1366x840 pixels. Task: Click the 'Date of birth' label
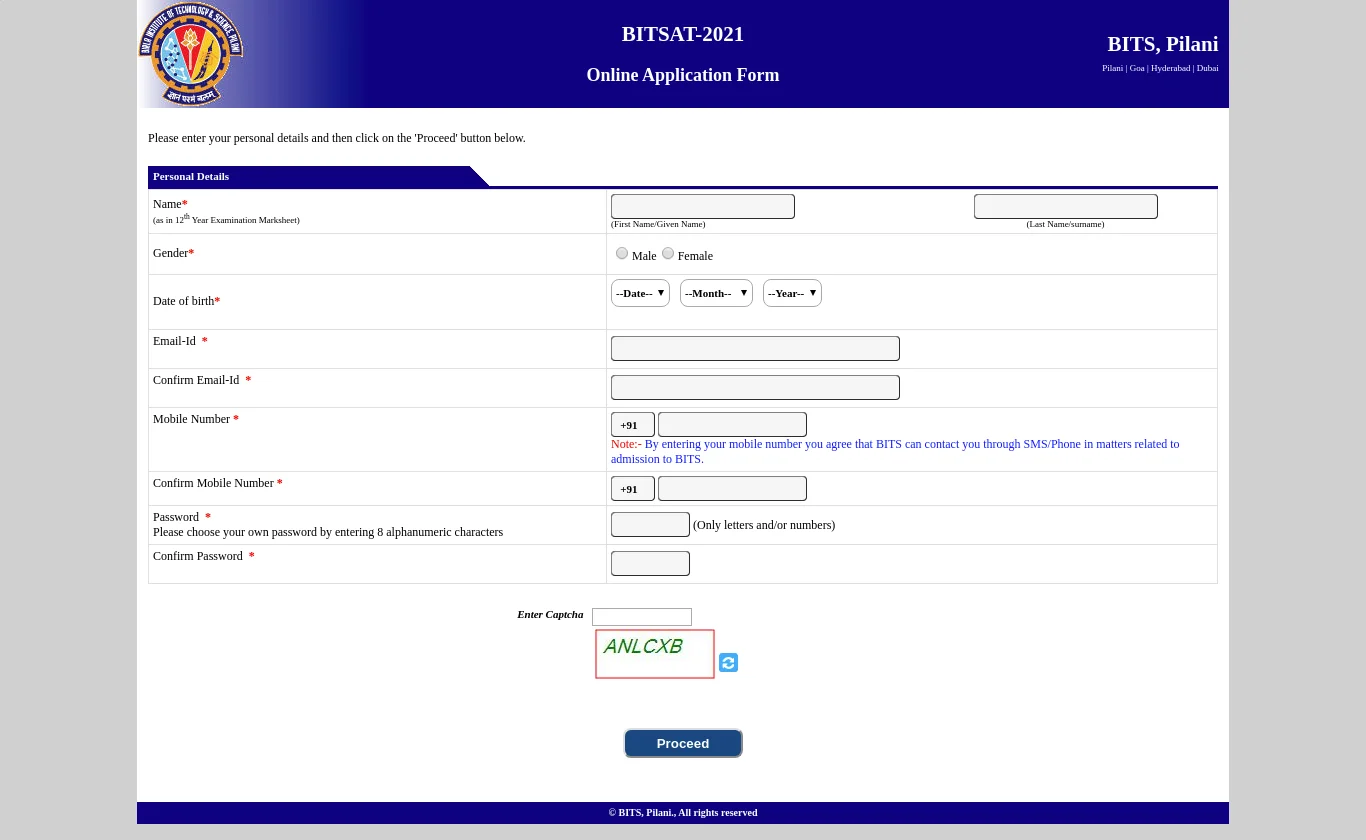tap(186, 301)
